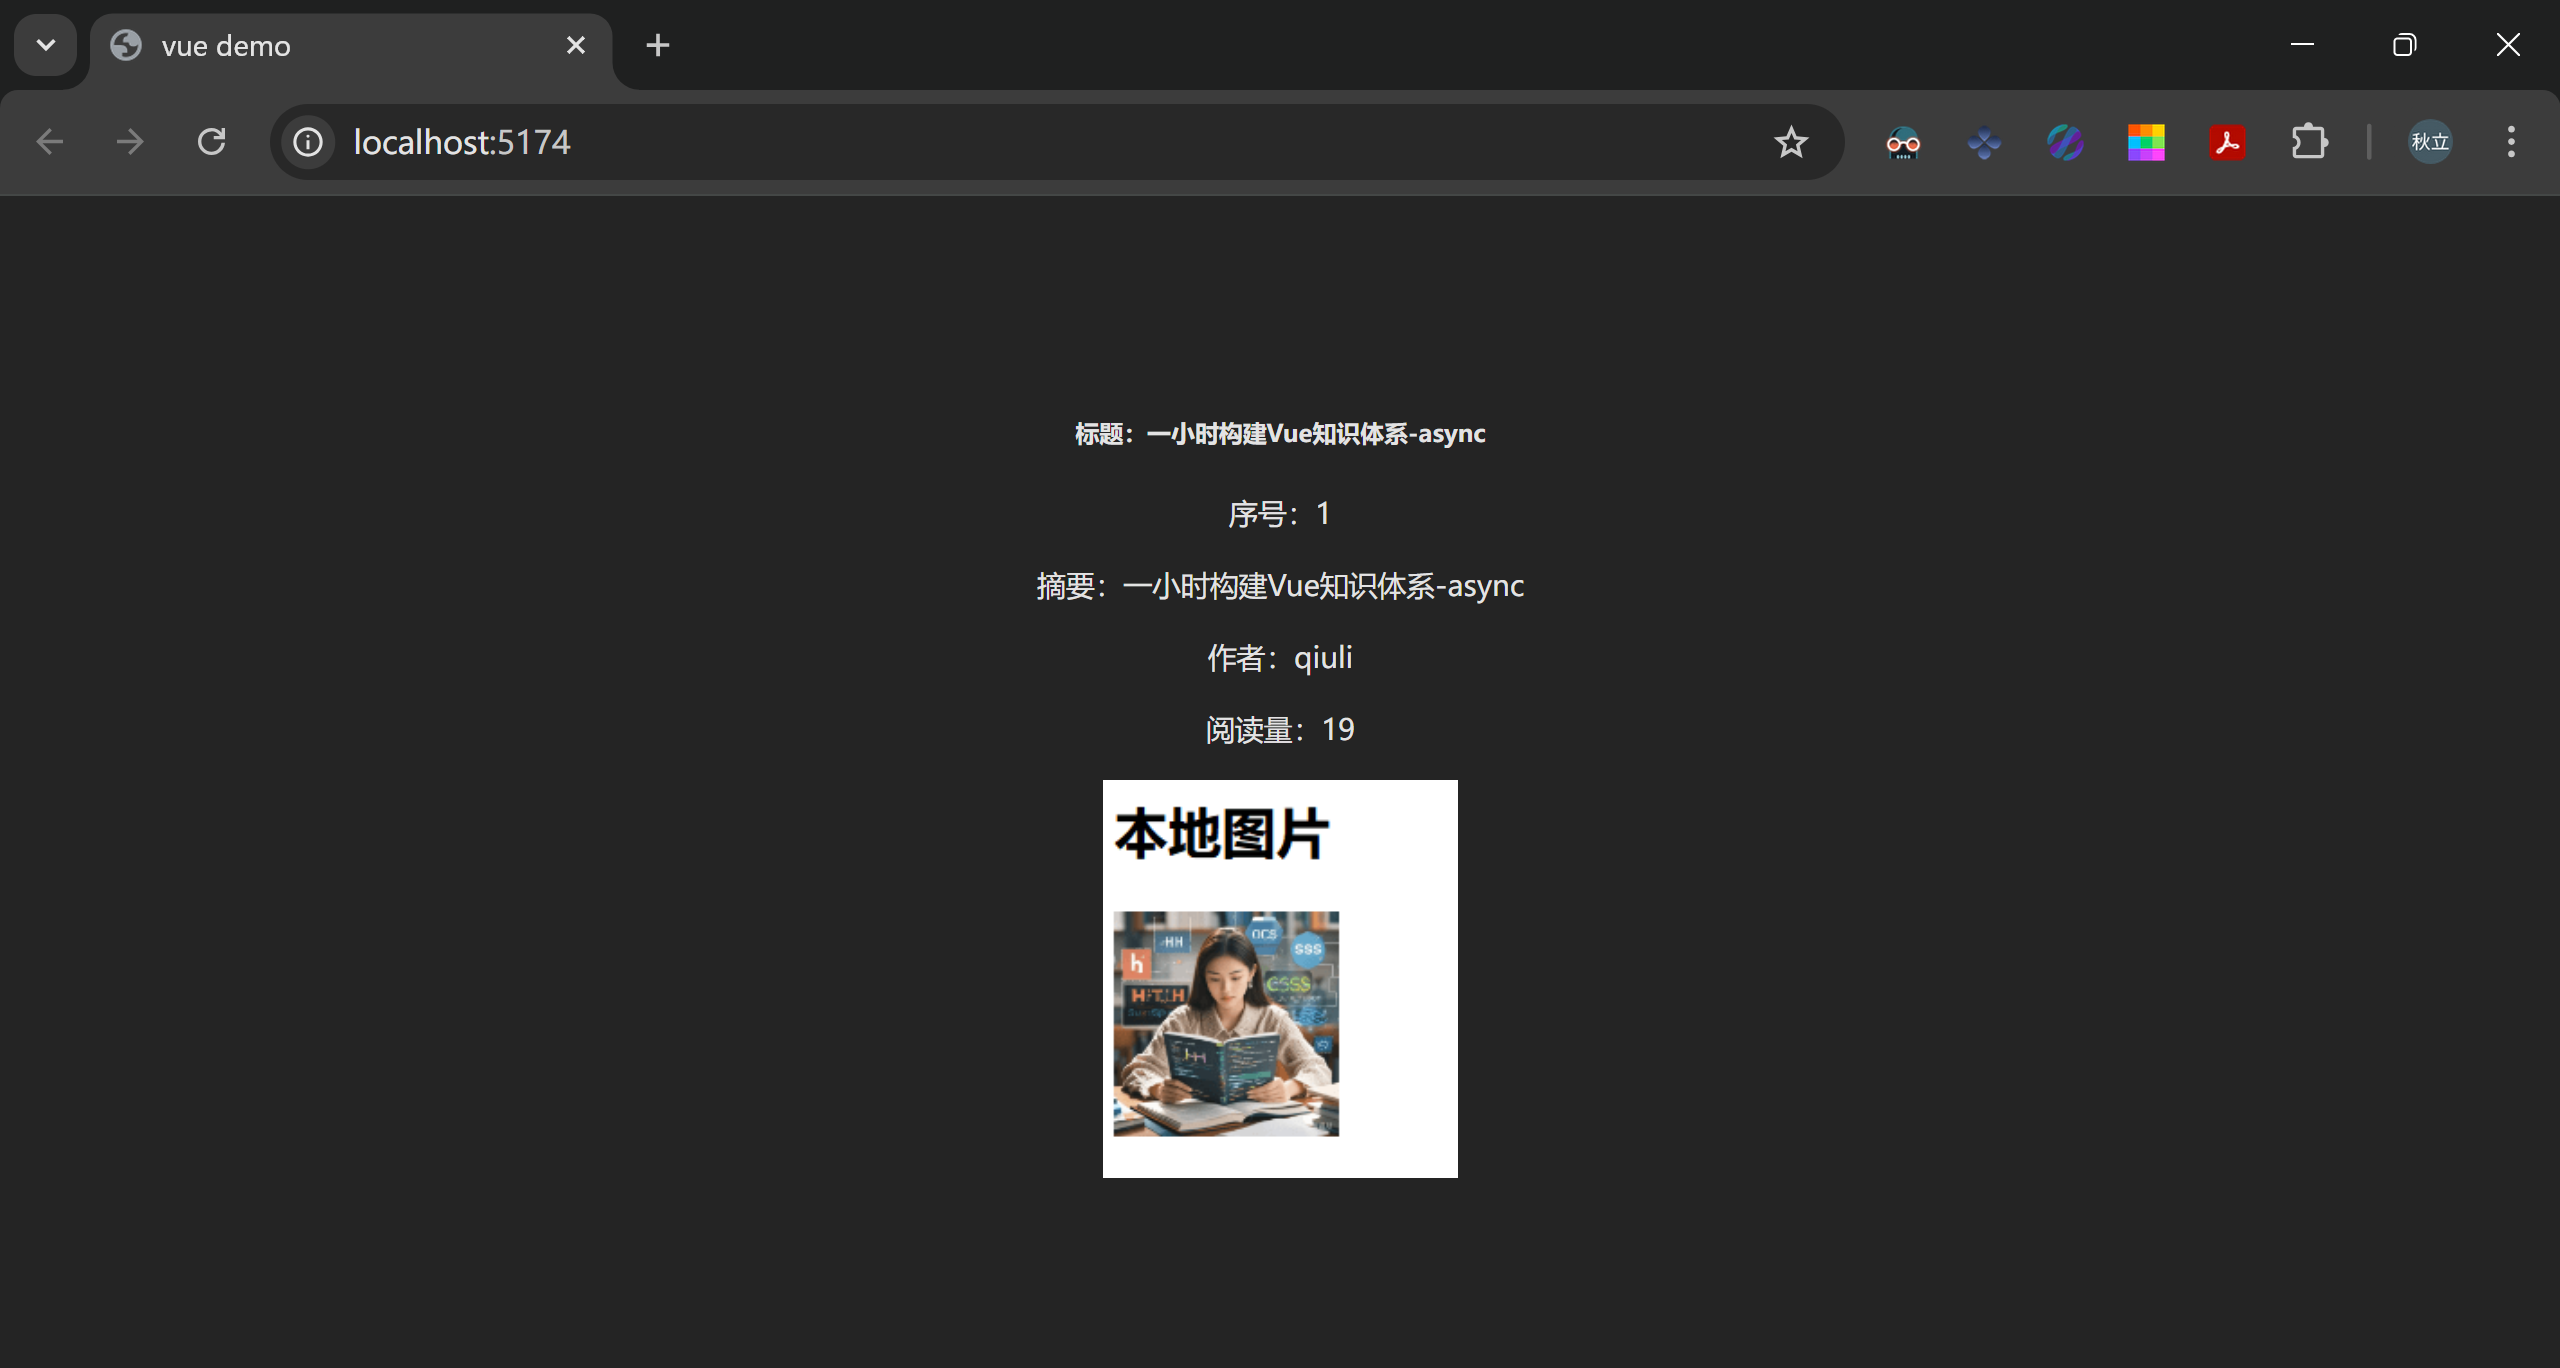The width and height of the screenshot is (2560, 1368).
Task: Click the colorful grid extension icon
Action: coord(2146,142)
